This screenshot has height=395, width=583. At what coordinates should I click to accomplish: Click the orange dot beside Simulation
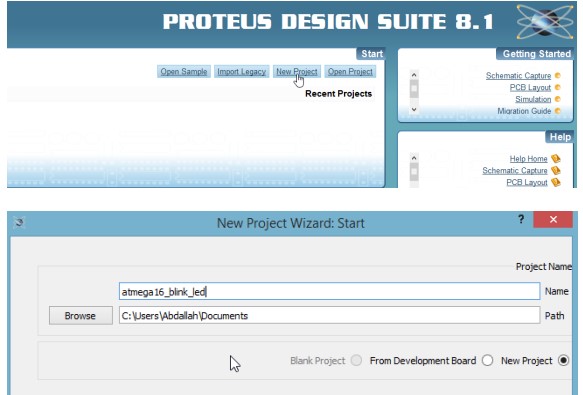click(x=558, y=99)
